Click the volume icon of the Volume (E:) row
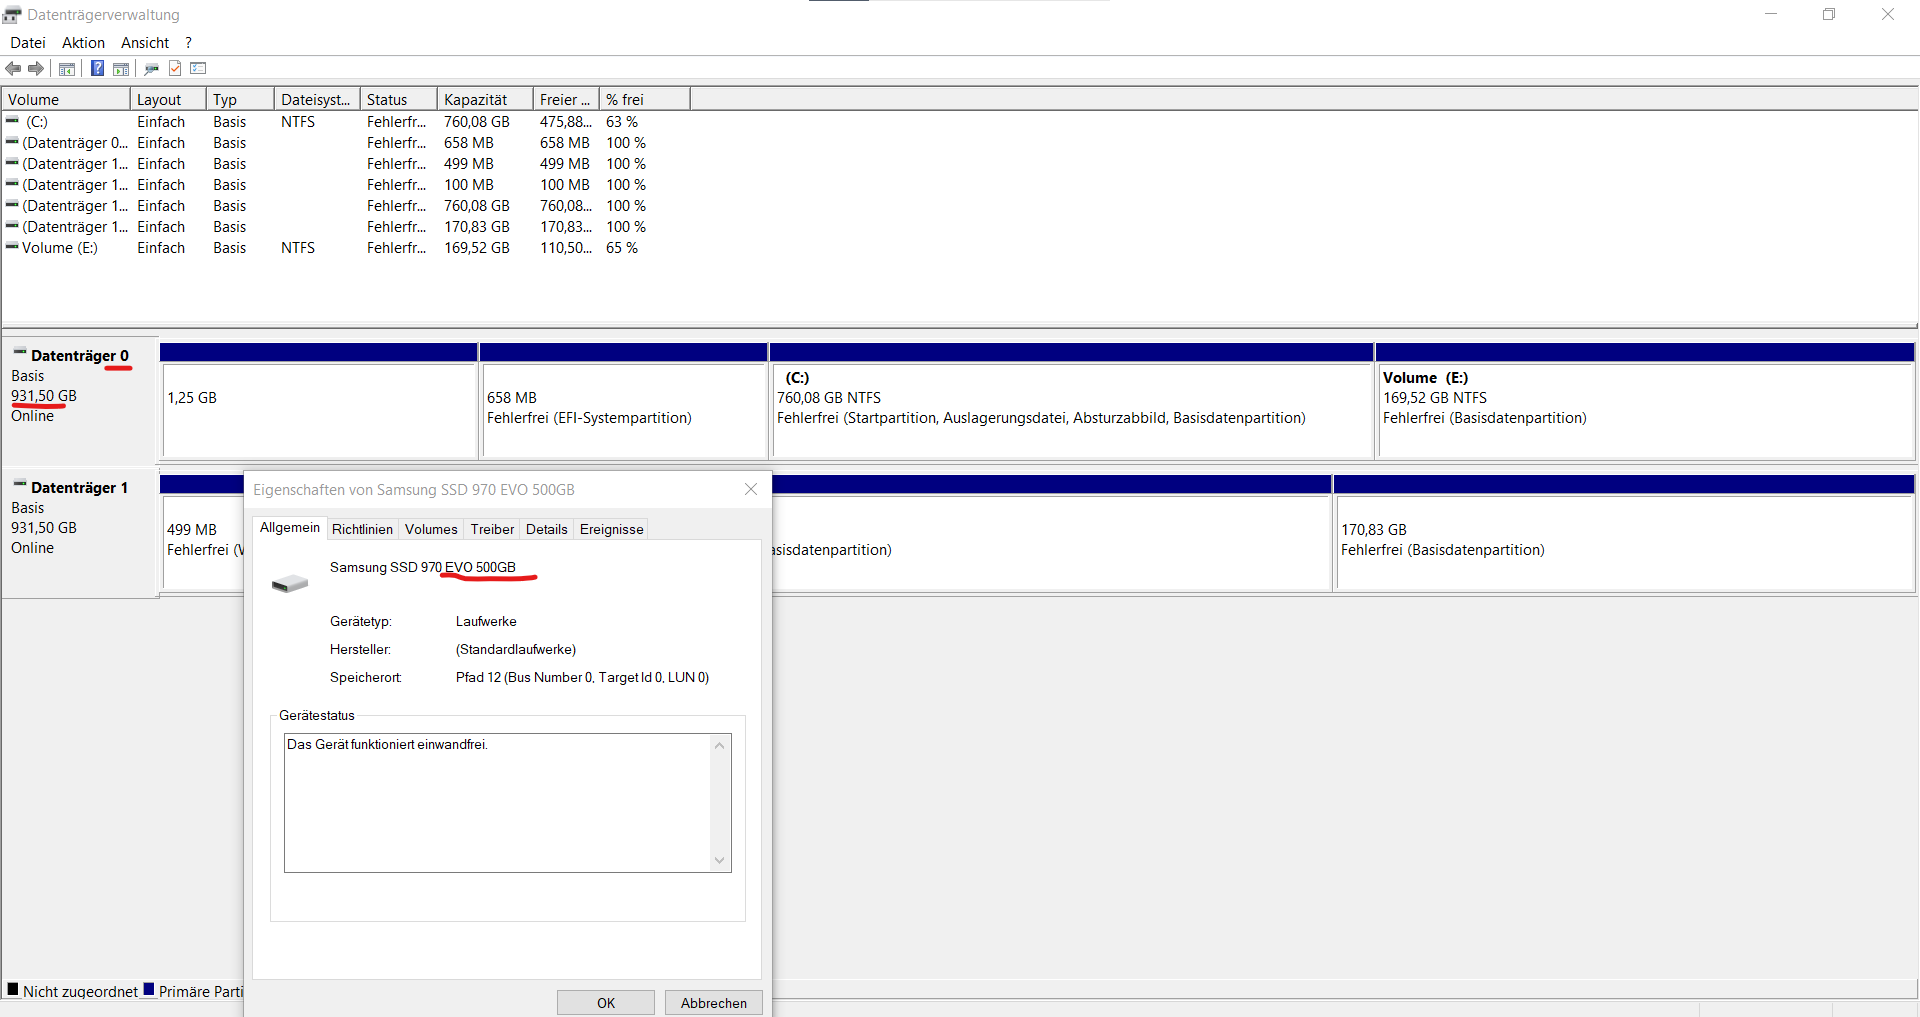The image size is (1920, 1017). (12, 247)
